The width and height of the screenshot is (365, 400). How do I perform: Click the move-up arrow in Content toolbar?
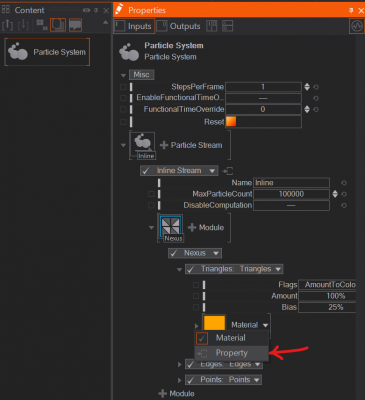(x=7, y=25)
